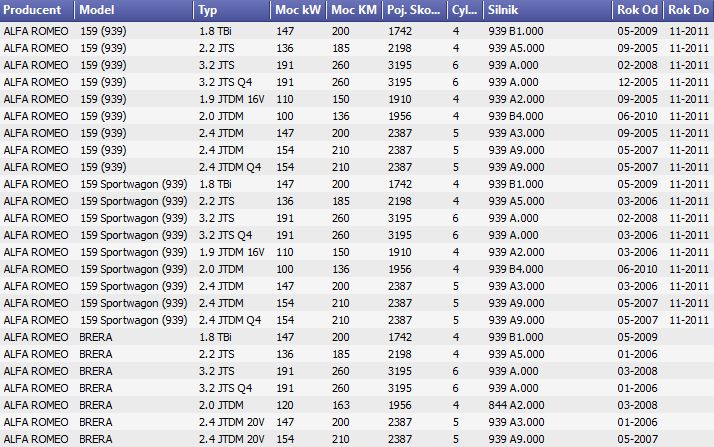Image resolution: width=714 pixels, height=447 pixels.
Task: Select the 159 (939) 1.8 TBi row
Action: pyautogui.click(x=357, y=31)
